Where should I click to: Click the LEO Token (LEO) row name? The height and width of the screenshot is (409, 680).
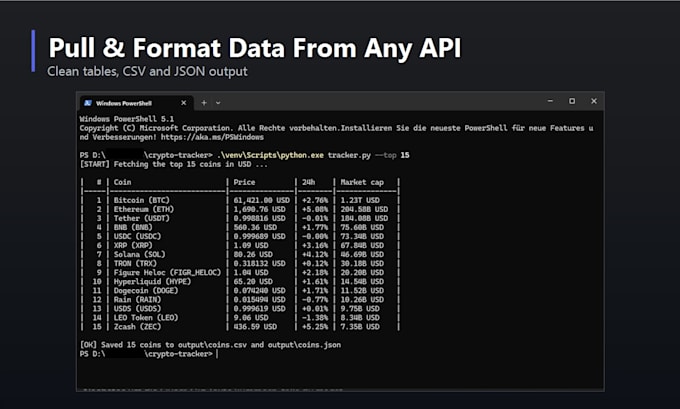[146, 318]
